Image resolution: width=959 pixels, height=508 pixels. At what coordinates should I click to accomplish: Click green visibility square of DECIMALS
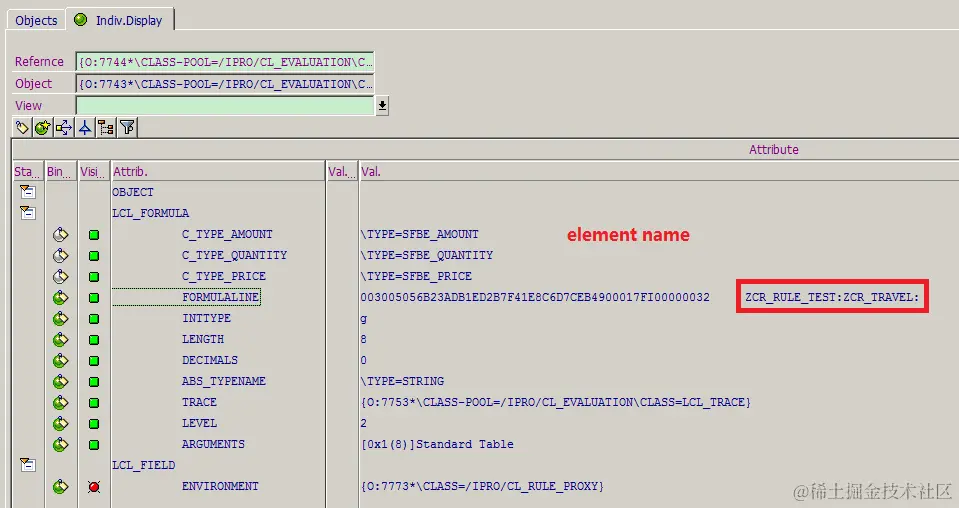tap(94, 361)
